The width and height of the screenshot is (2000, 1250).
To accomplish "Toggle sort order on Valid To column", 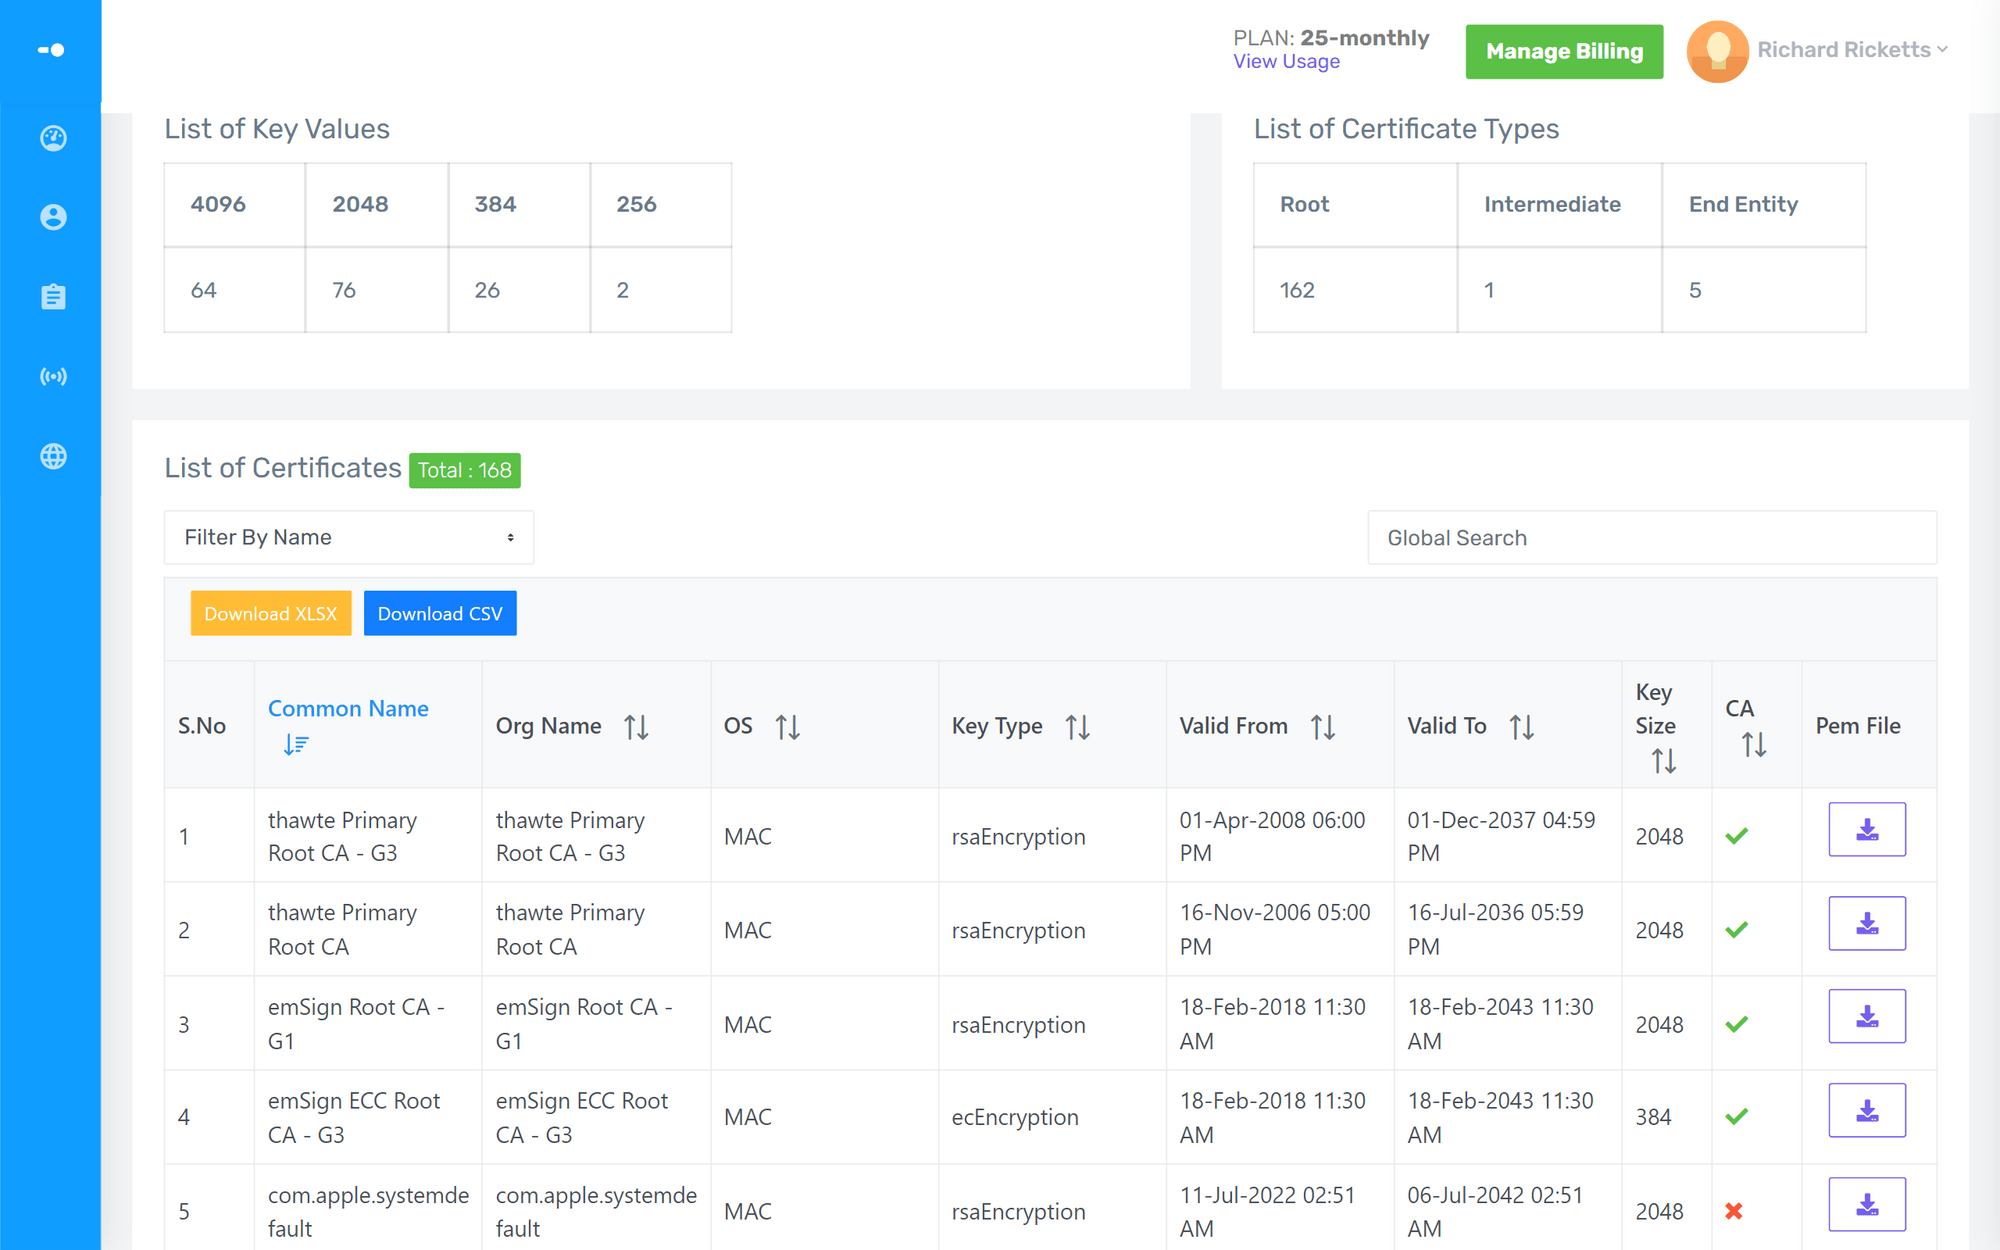I will click(x=1521, y=727).
